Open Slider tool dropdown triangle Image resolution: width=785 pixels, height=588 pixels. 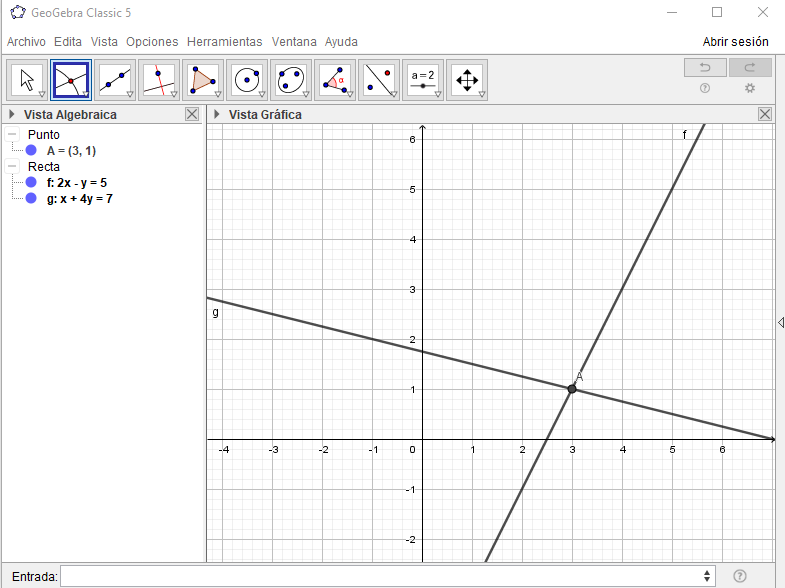pos(438,94)
